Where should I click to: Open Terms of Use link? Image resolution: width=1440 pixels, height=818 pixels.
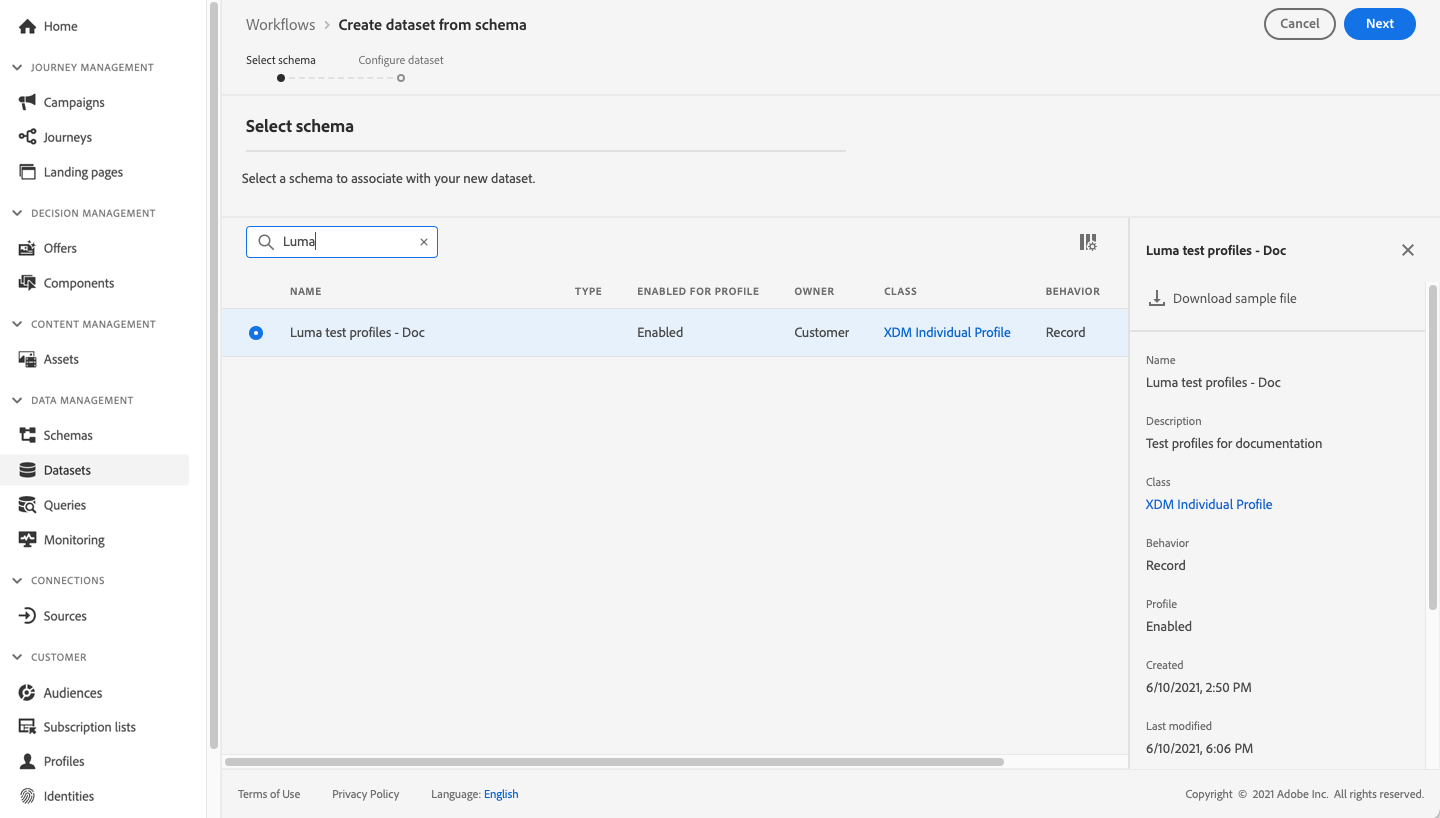click(x=269, y=794)
